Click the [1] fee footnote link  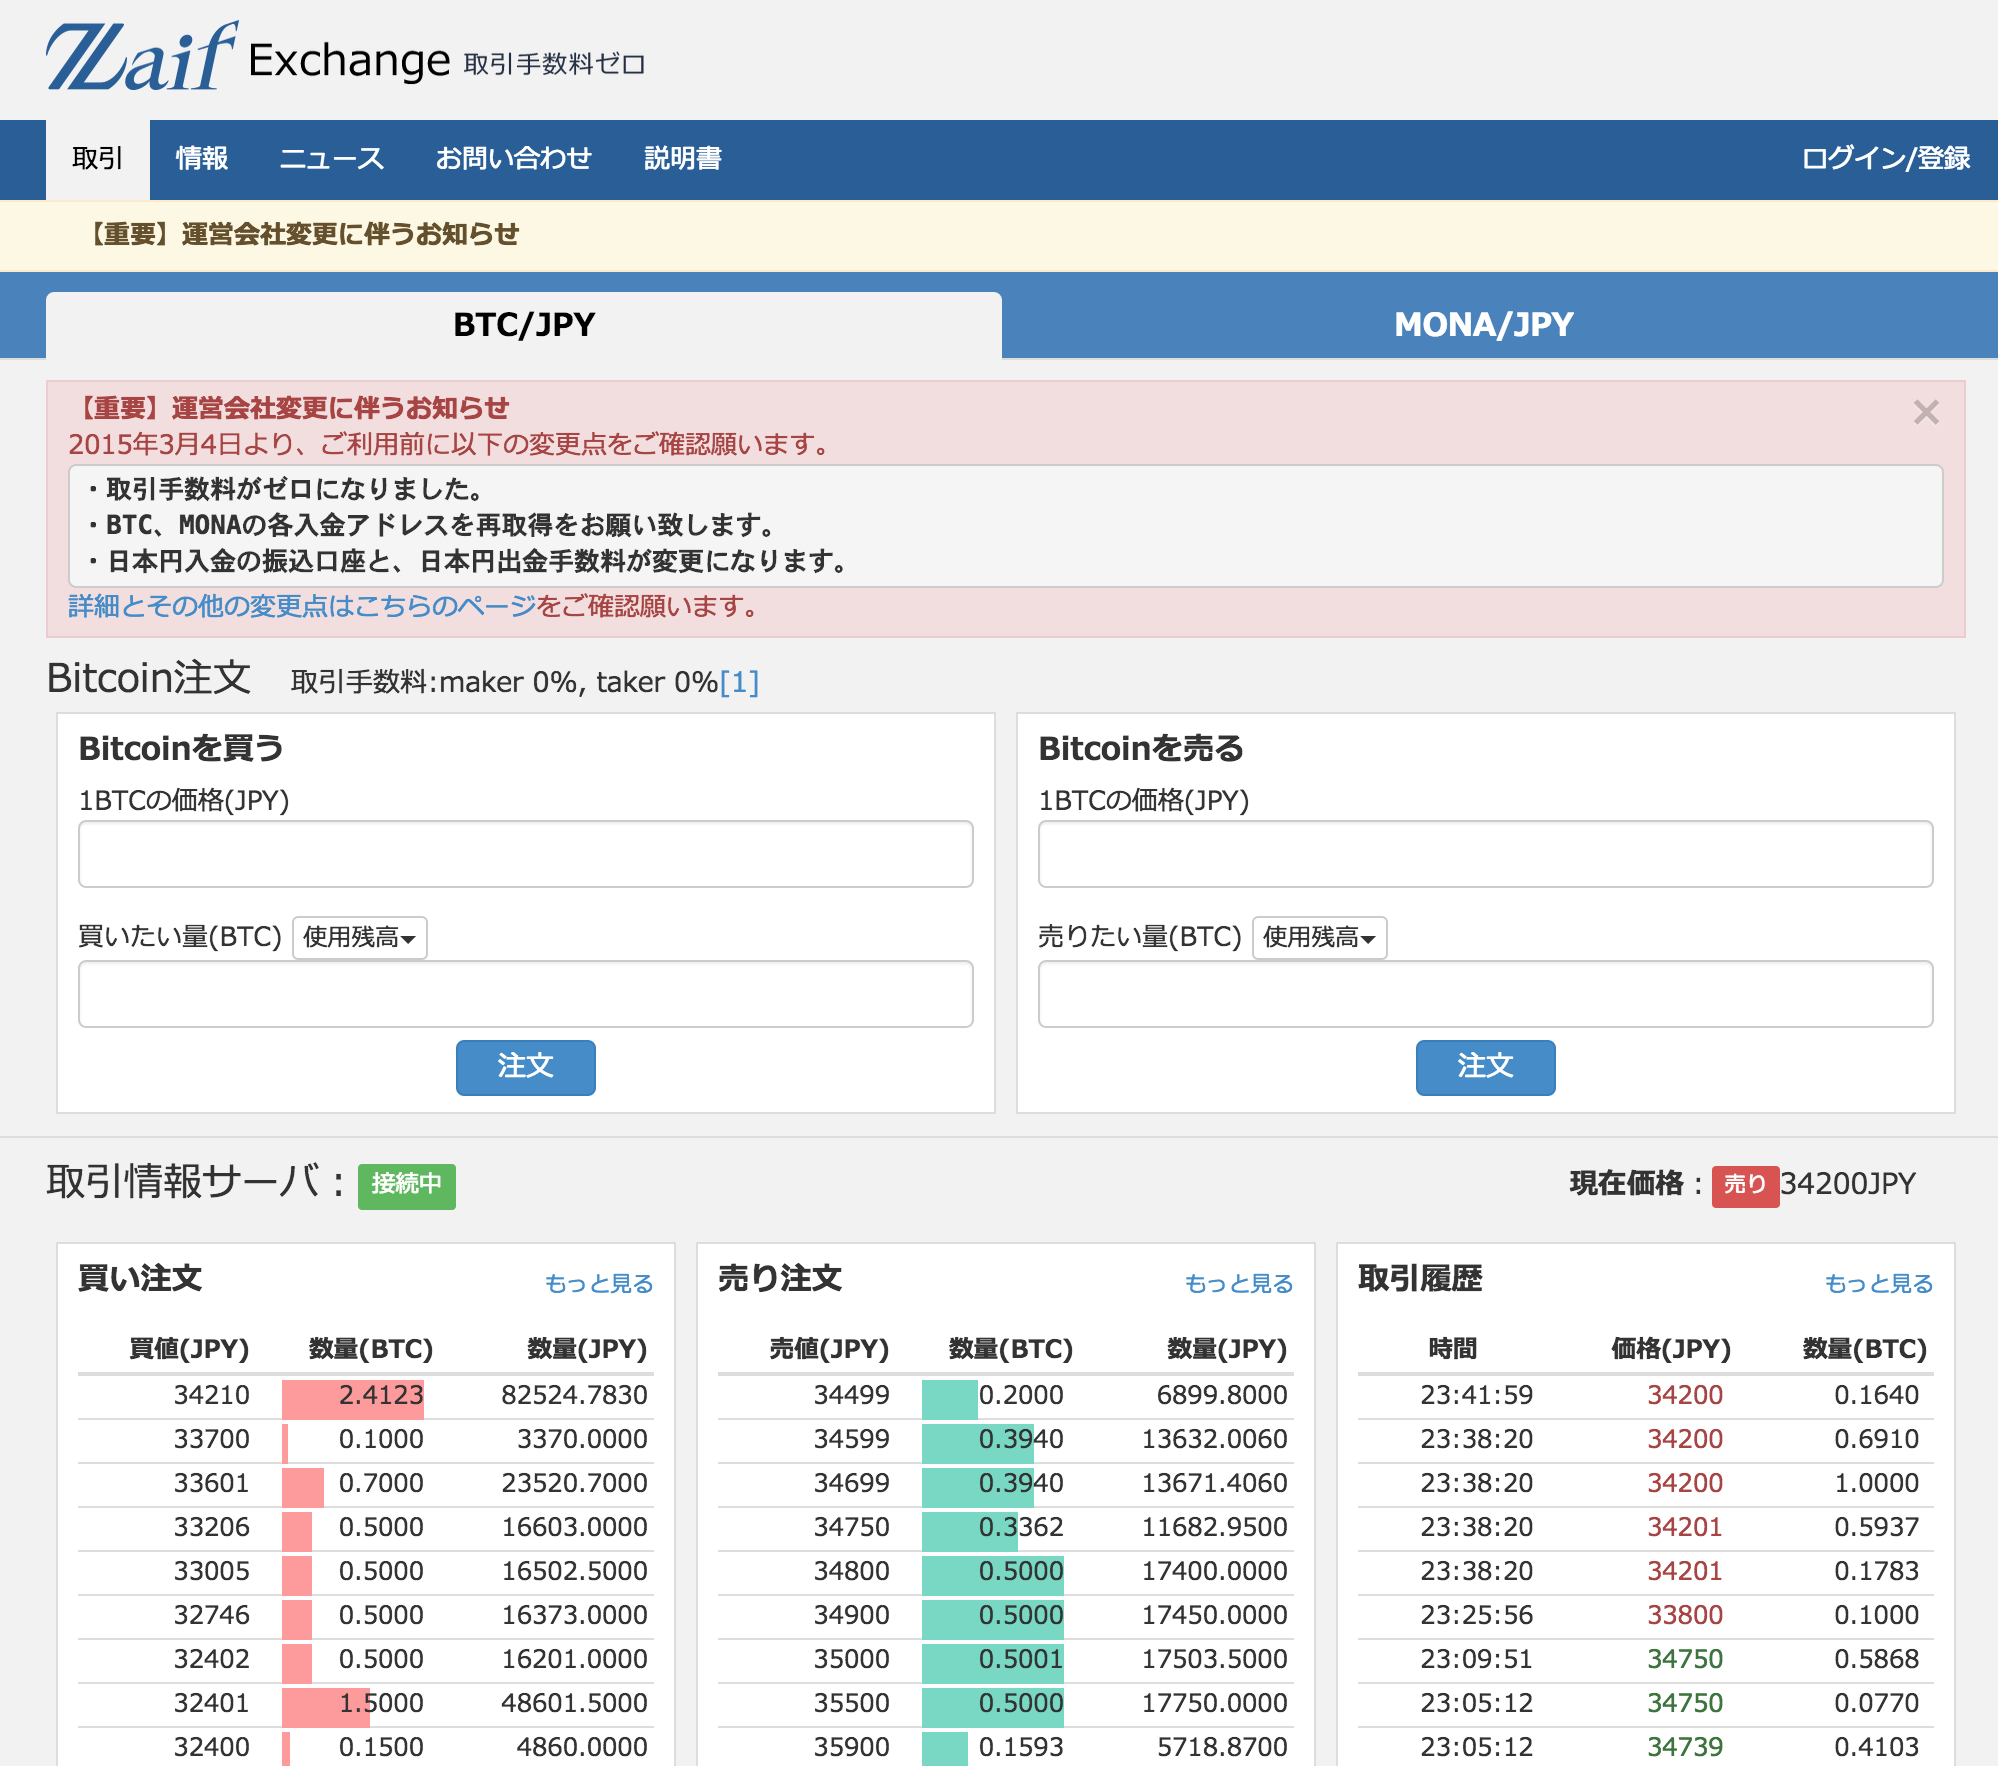(740, 682)
